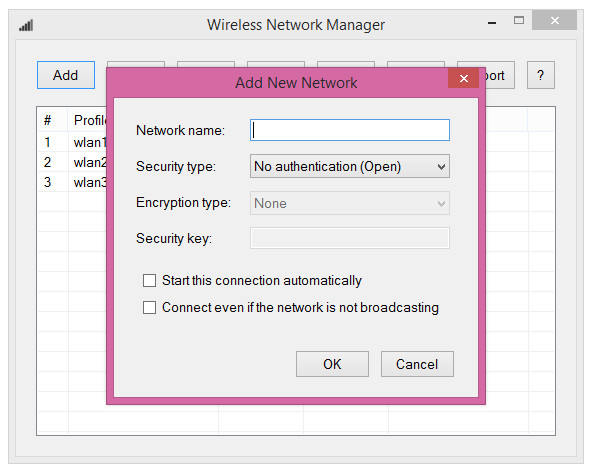Image resolution: width=594 pixels, height=474 pixels.
Task: Maximize the Wireless Network Manager window
Action: pos(519,20)
